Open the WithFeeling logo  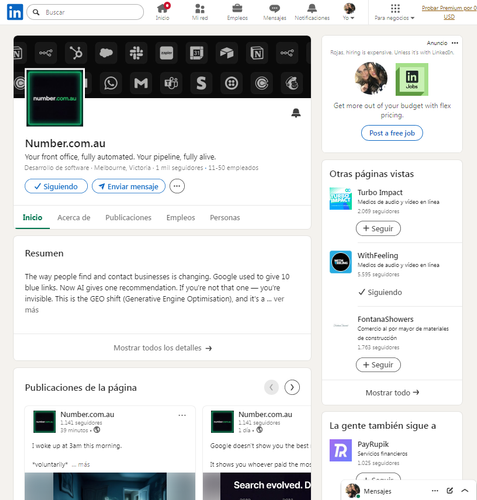341,262
